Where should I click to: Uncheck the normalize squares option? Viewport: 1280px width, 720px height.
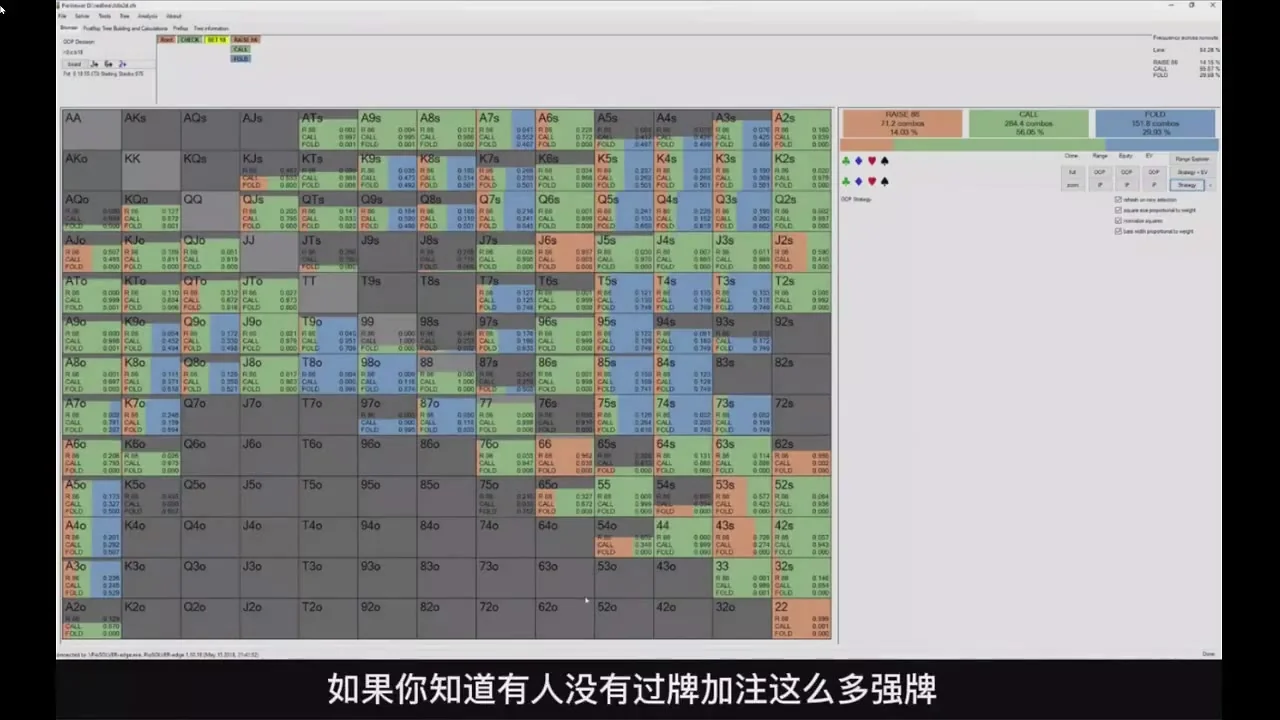click(x=1117, y=220)
